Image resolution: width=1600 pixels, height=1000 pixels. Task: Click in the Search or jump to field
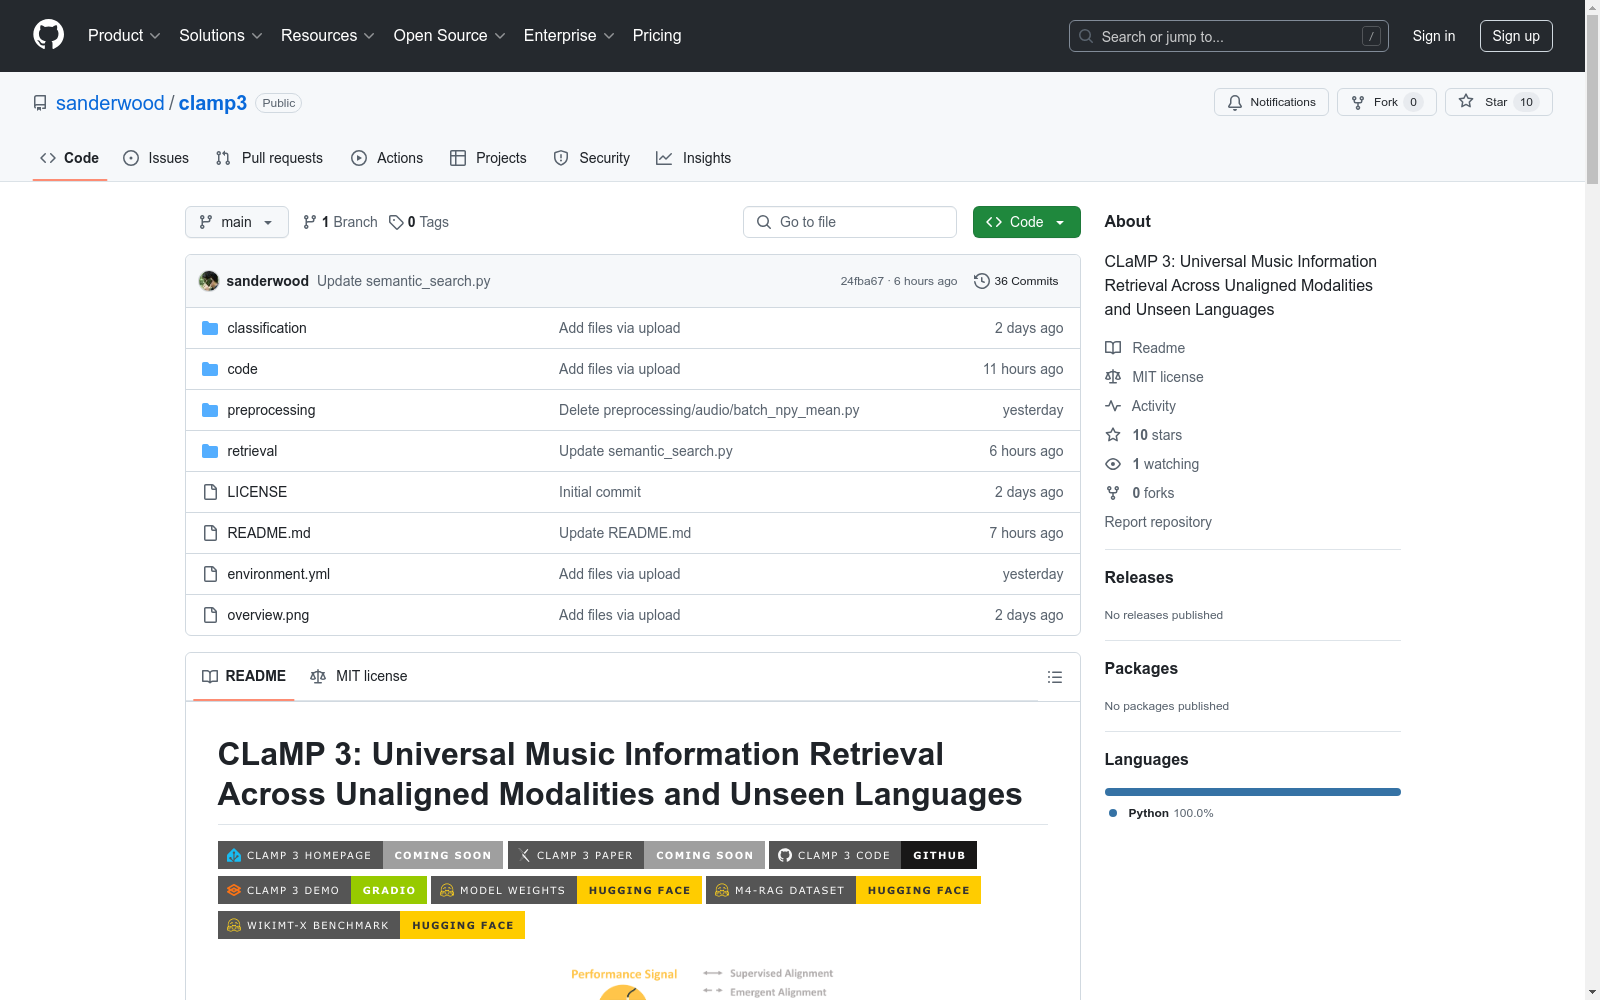[1229, 36]
